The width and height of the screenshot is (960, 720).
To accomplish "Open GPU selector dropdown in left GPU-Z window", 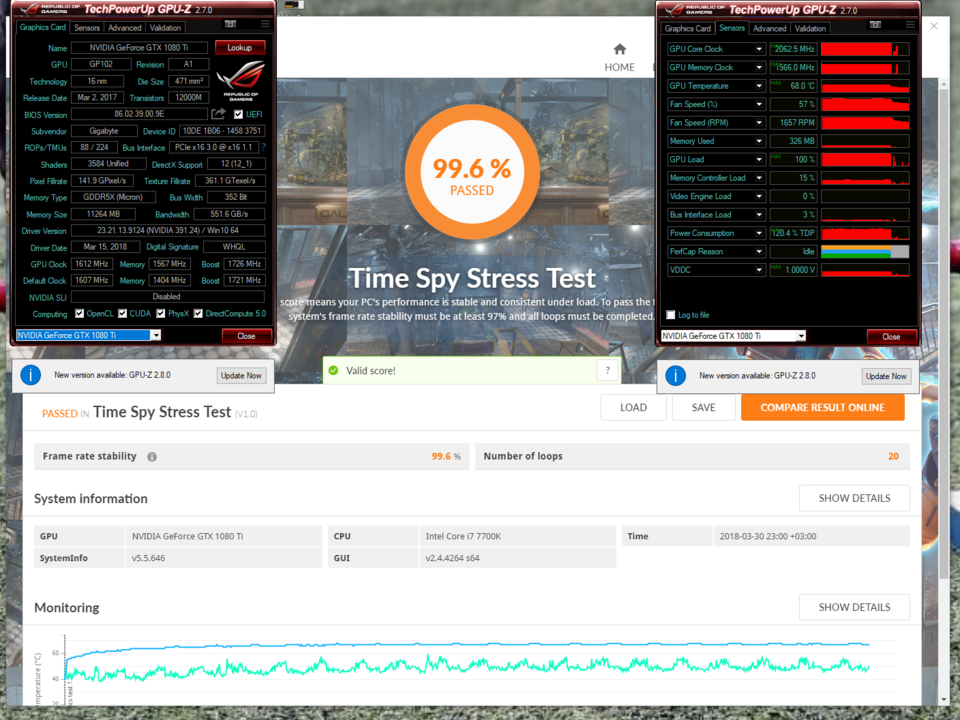I will tap(156, 335).
